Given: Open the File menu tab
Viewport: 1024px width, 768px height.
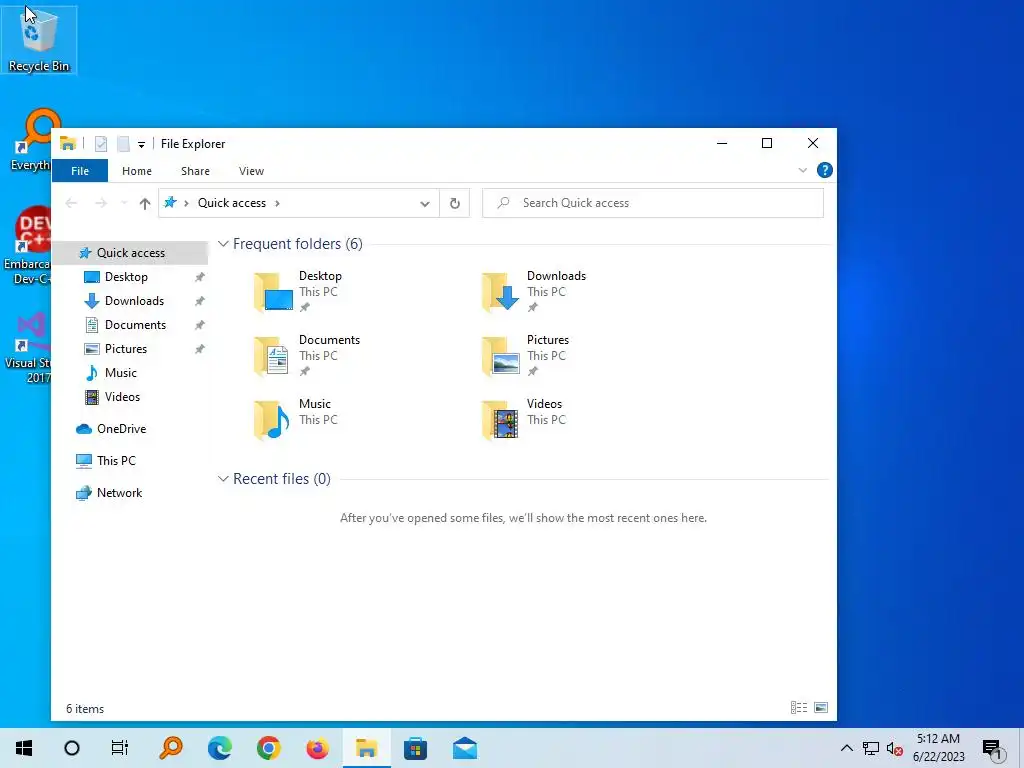Looking at the screenshot, I should [80, 171].
